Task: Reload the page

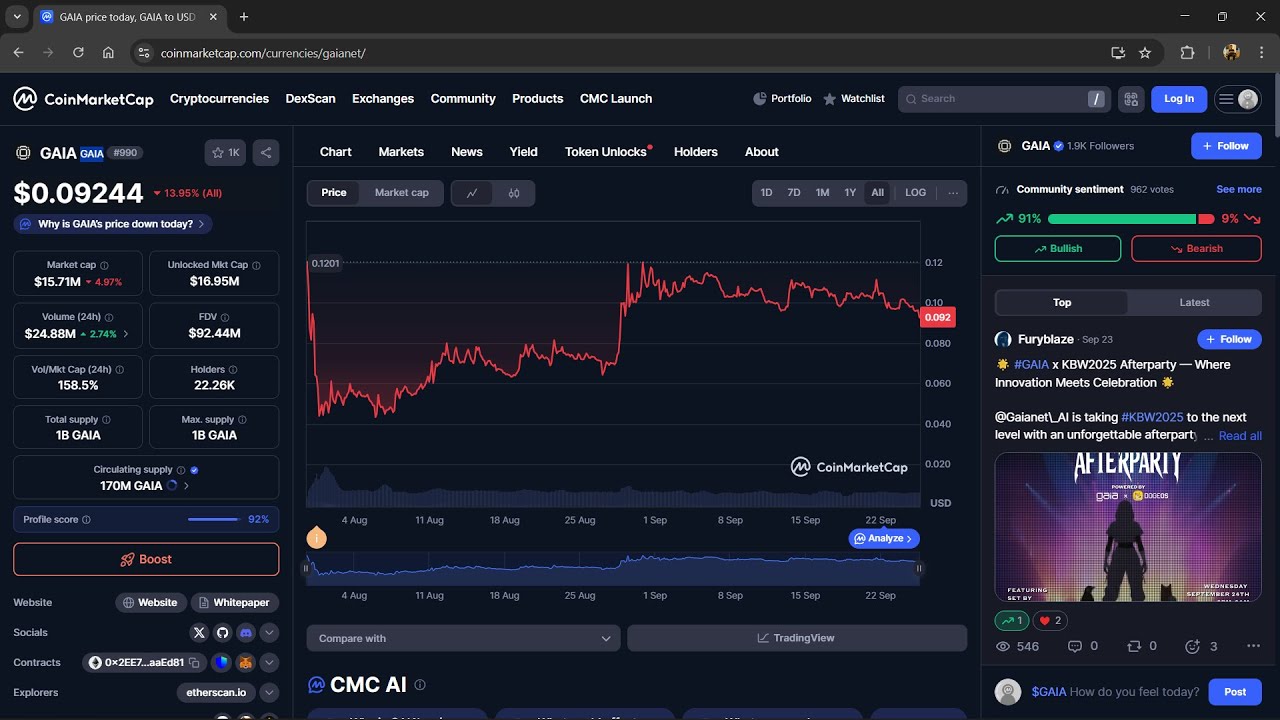Action: click(x=78, y=53)
